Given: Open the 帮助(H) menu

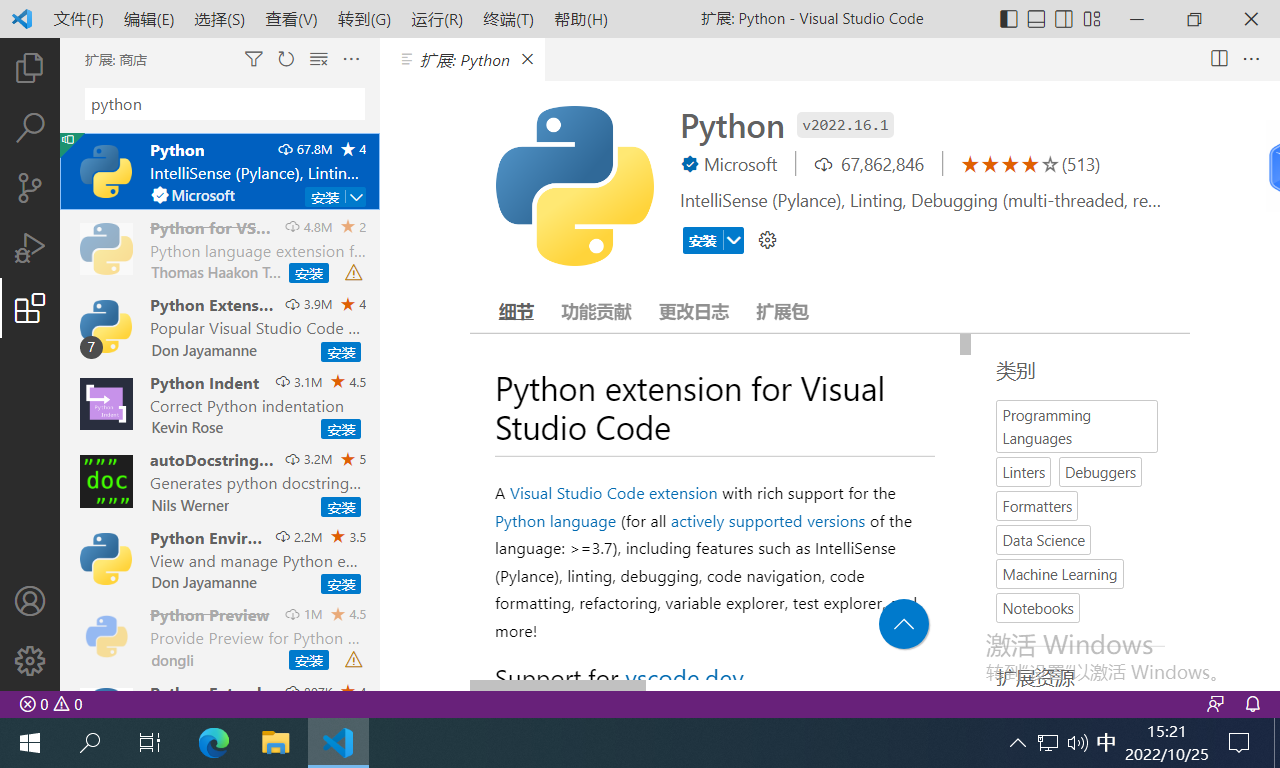Looking at the screenshot, I should click(x=580, y=19).
